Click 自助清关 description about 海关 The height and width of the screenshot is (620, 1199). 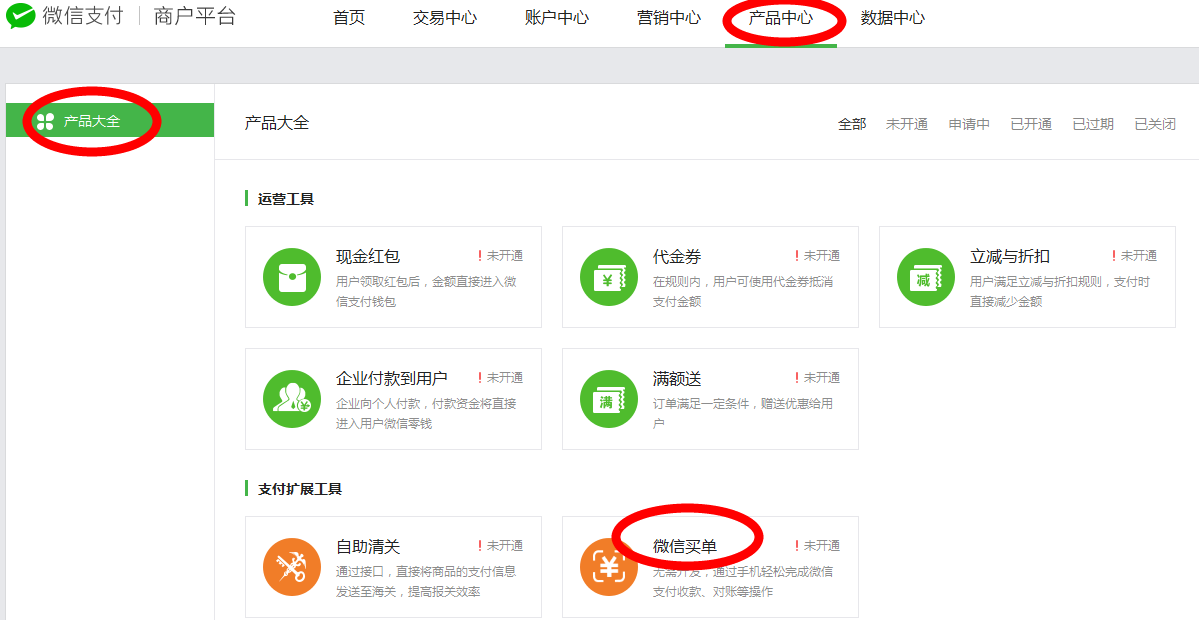click(426, 581)
